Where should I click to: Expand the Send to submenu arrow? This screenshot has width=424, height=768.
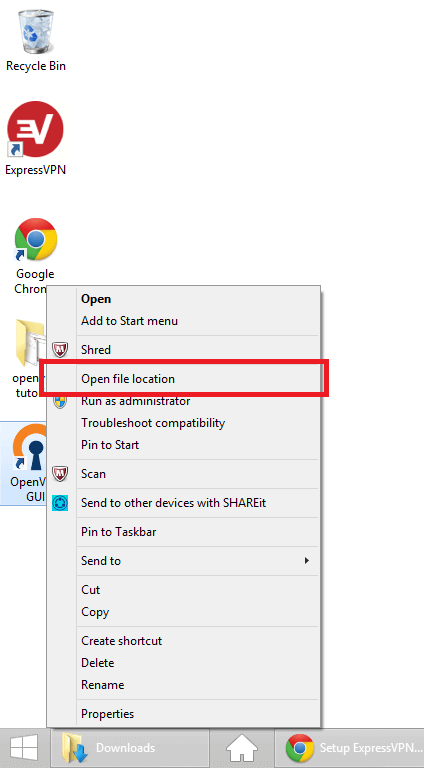click(306, 560)
